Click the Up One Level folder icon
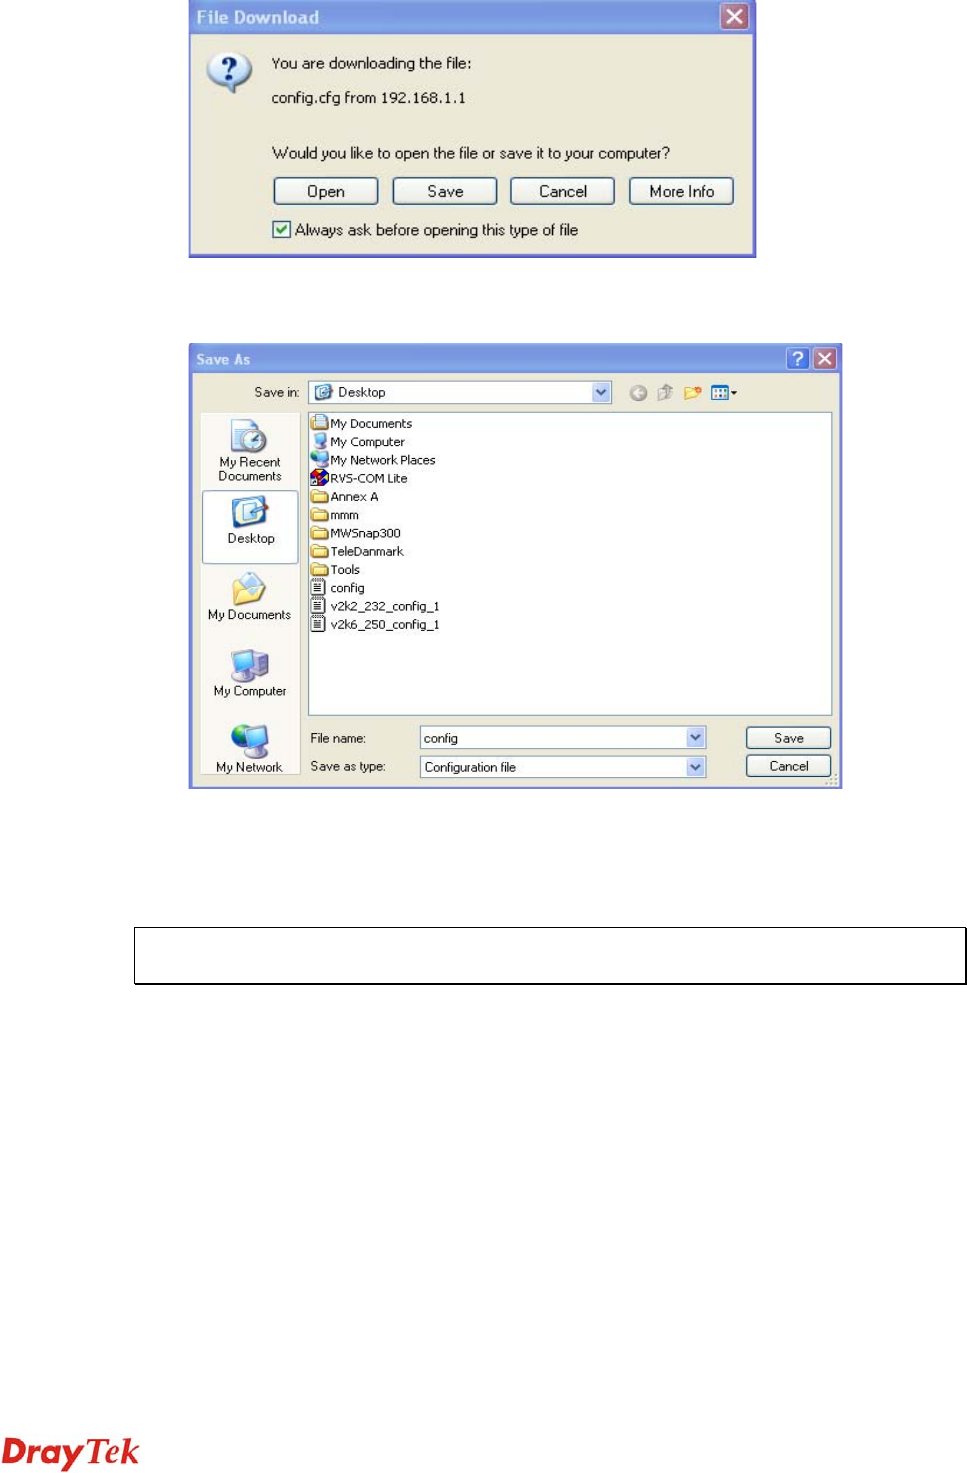967x1473 pixels. coord(665,393)
